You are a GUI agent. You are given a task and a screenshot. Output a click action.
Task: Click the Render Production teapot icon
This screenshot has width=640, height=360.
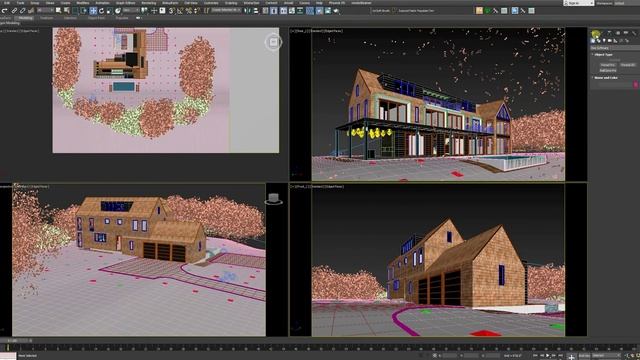point(336,11)
